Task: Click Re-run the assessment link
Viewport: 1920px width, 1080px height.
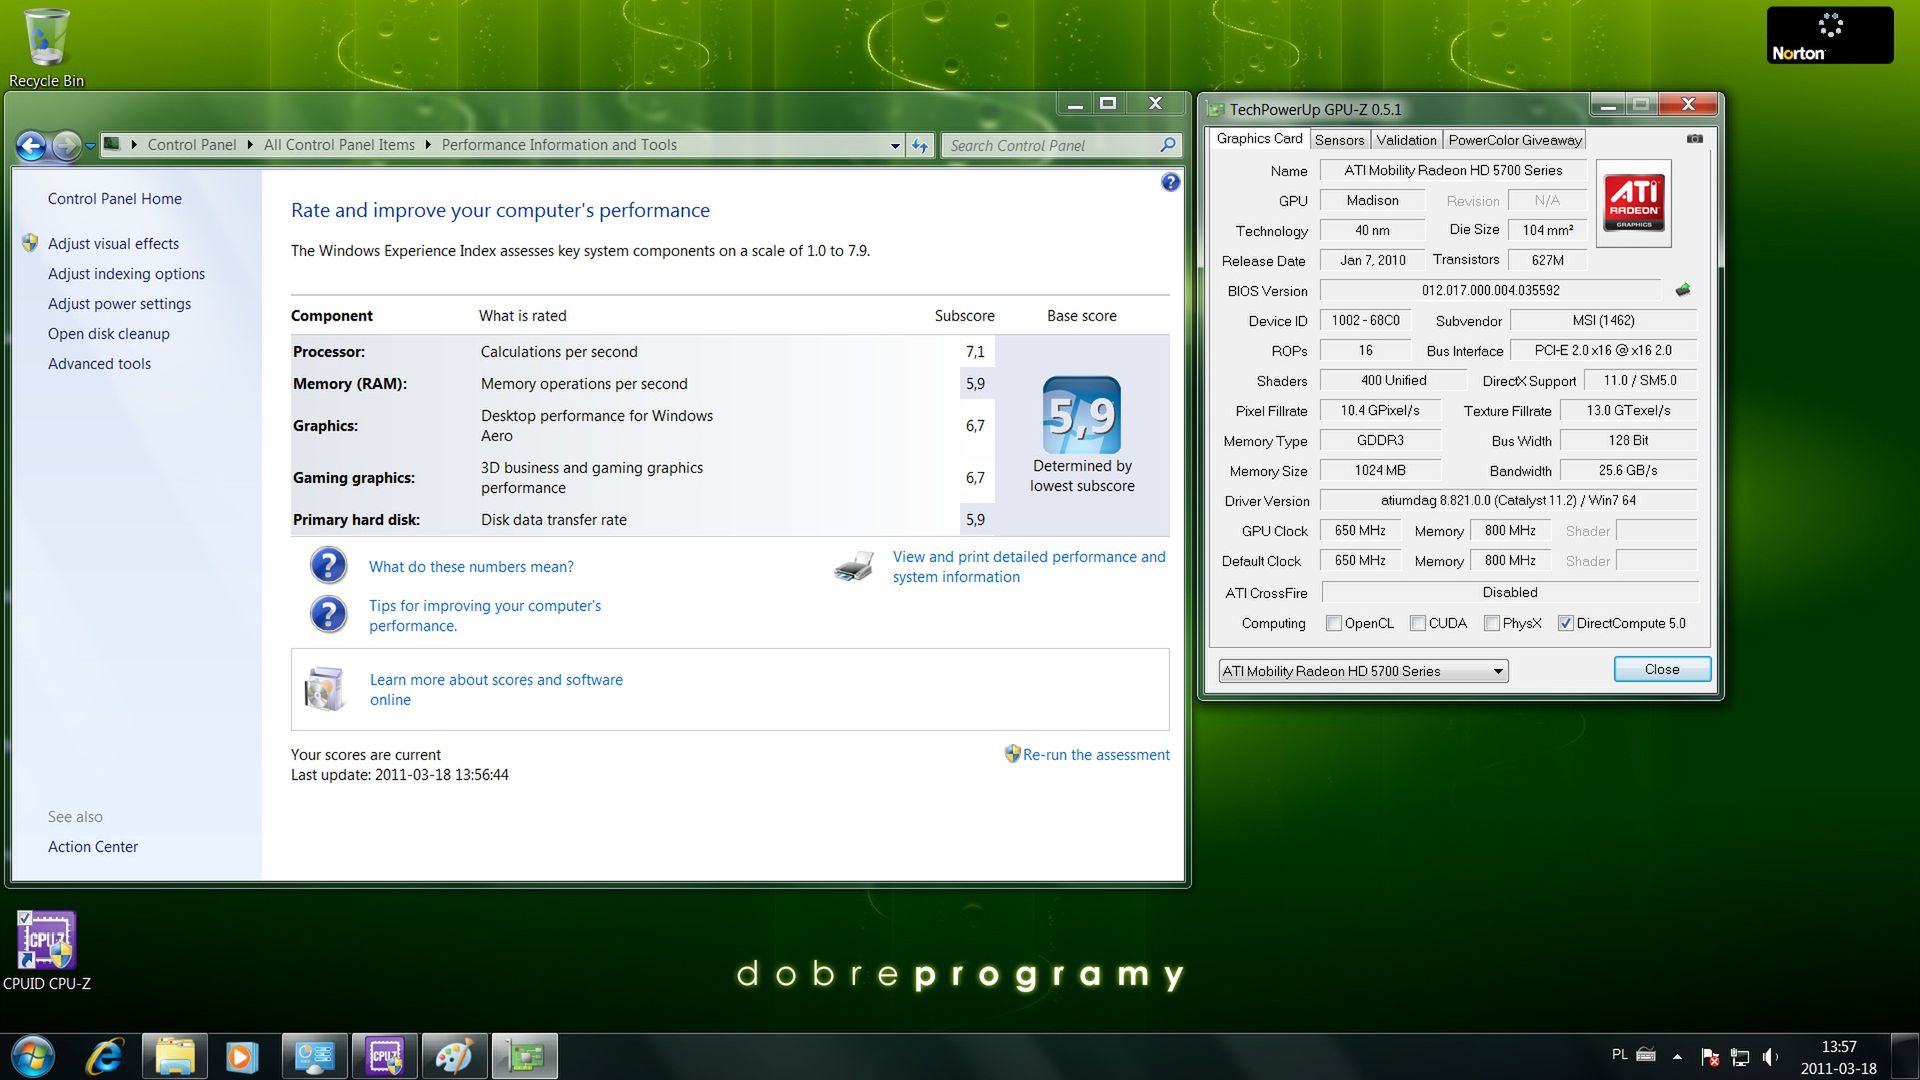Action: 1095,755
